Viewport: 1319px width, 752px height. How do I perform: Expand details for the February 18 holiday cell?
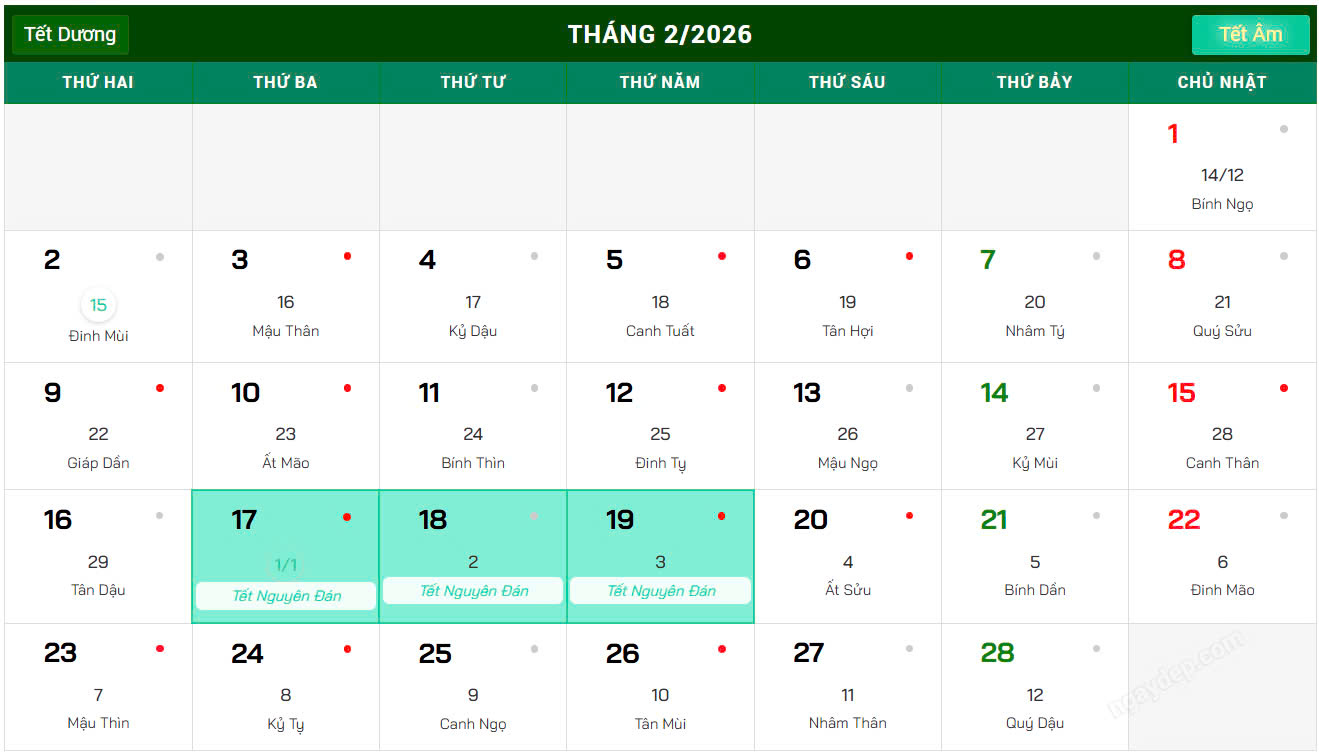[473, 557]
